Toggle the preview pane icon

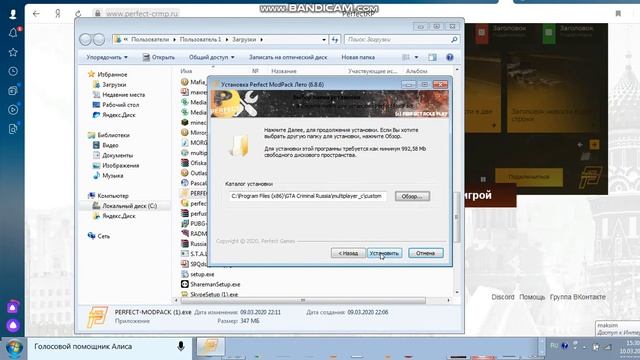tap(432, 58)
